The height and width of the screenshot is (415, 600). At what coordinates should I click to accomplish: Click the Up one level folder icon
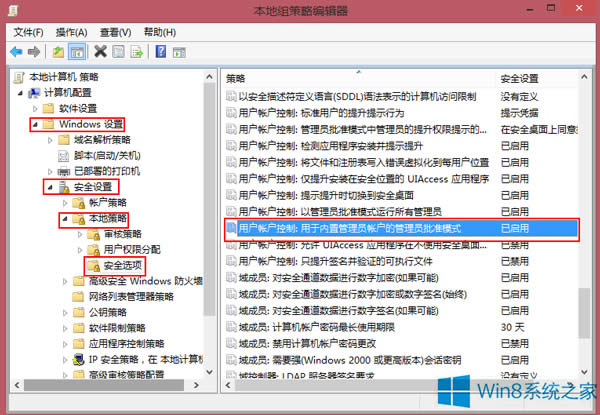(x=58, y=52)
